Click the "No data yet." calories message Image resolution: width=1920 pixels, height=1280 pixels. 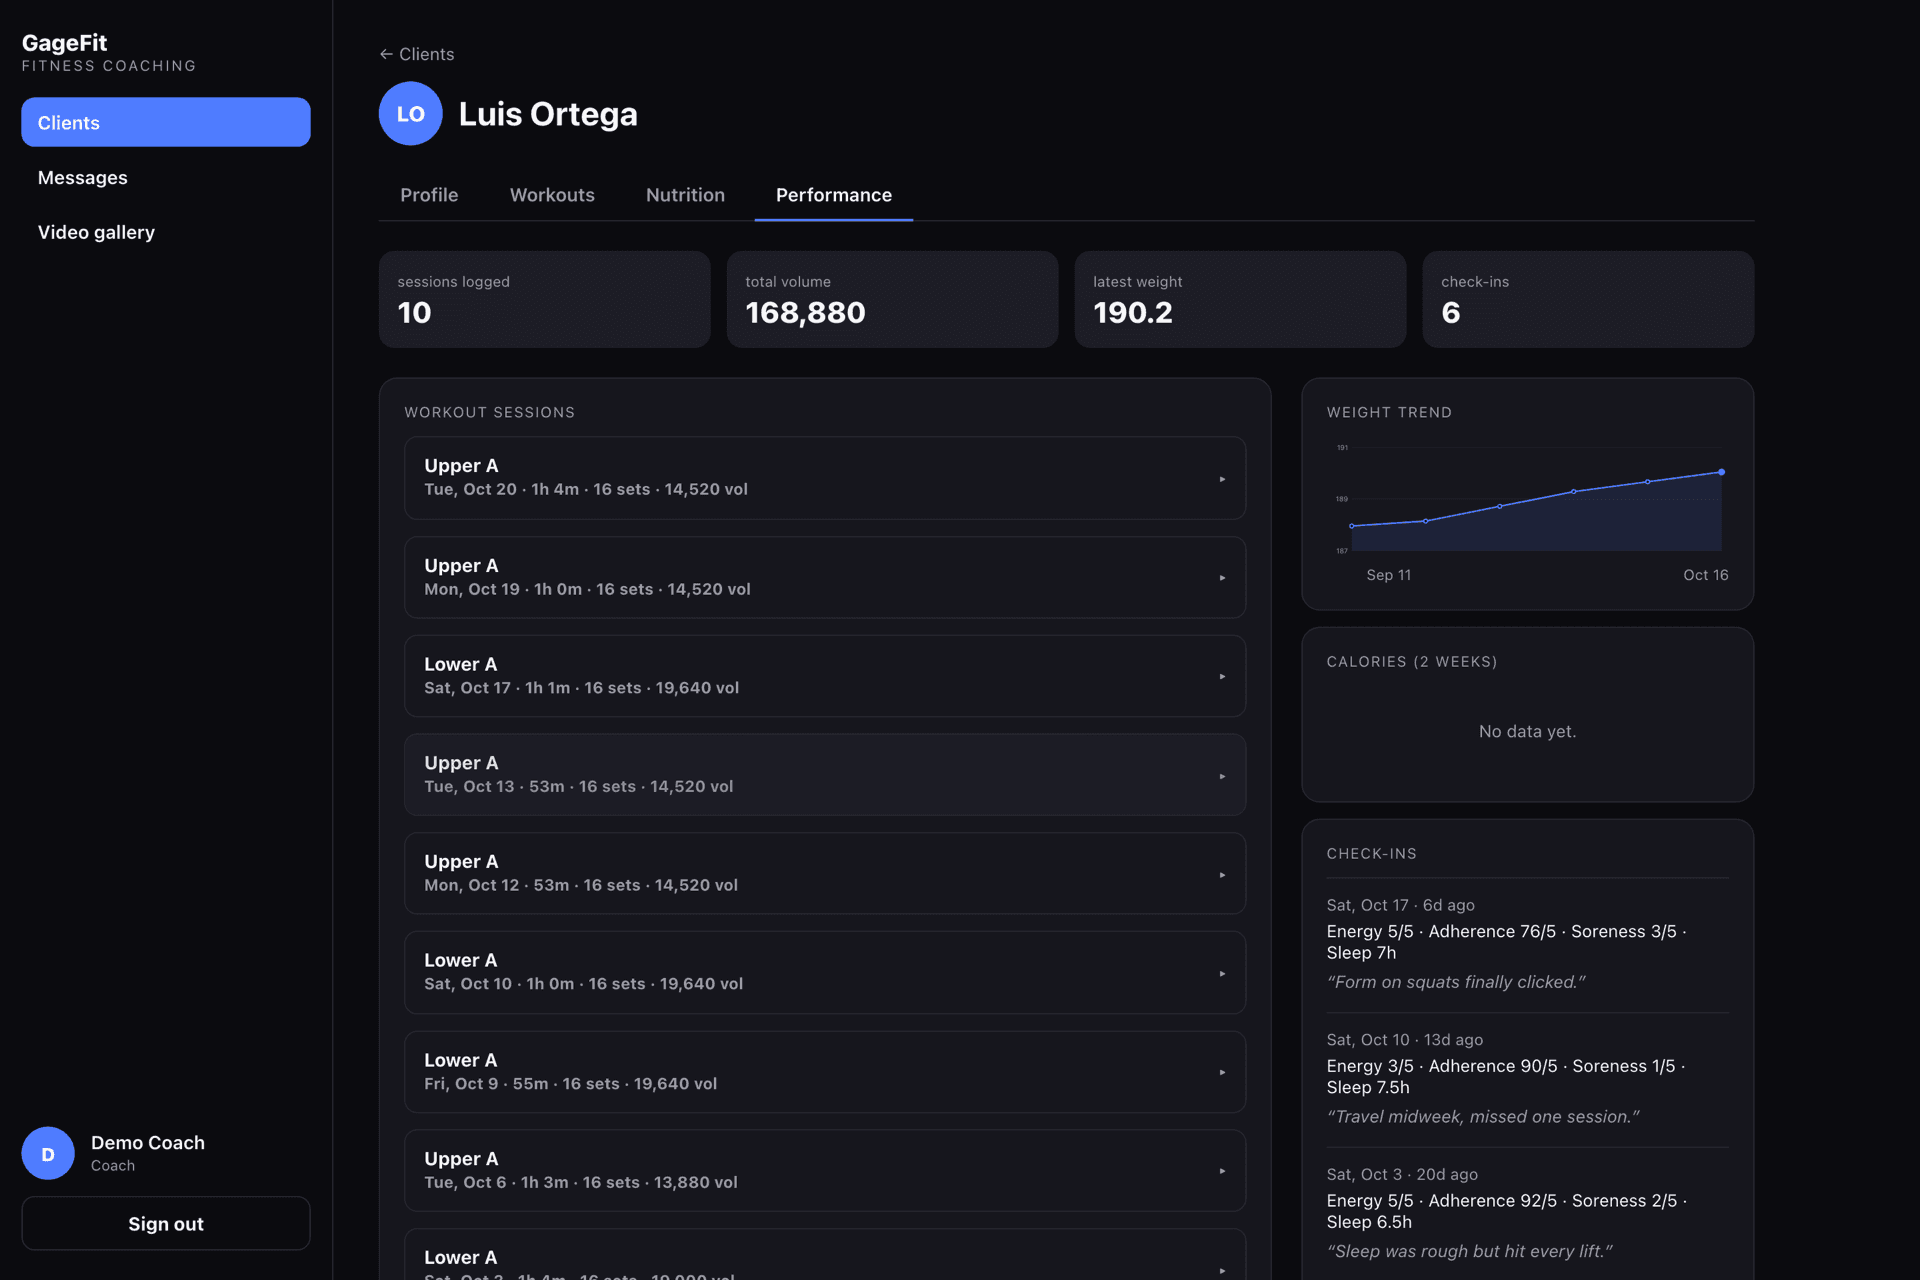(1527, 731)
